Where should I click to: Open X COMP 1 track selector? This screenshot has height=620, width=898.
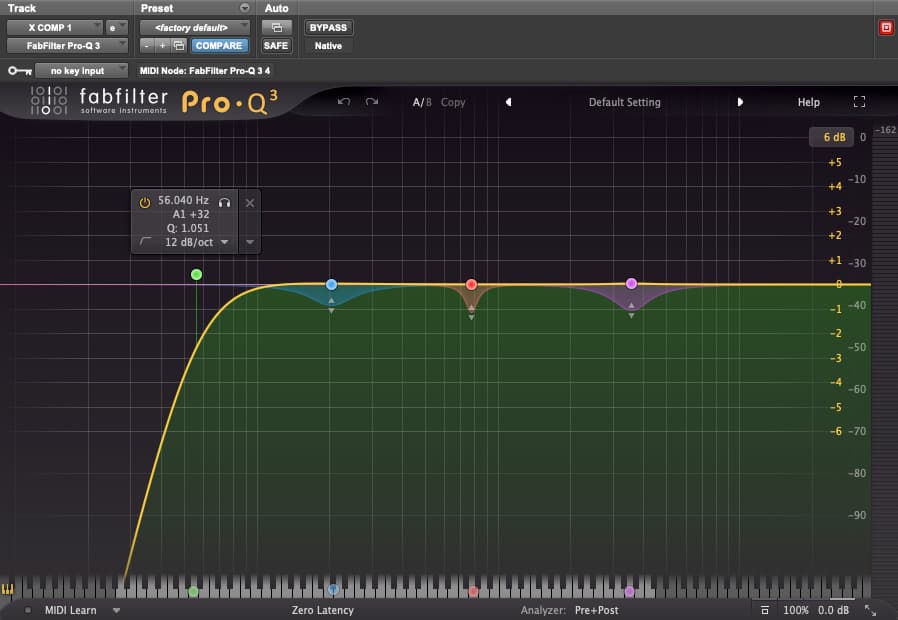point(54,27)
